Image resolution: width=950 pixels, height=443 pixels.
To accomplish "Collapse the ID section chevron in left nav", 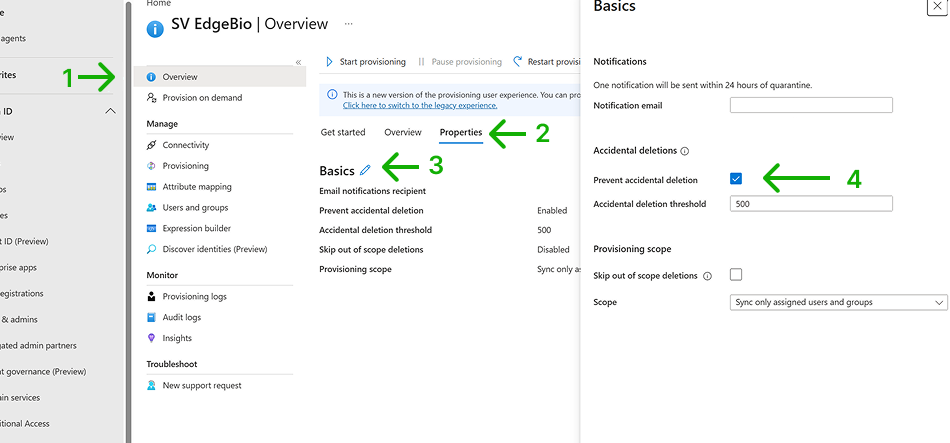I will coord(111,111).
